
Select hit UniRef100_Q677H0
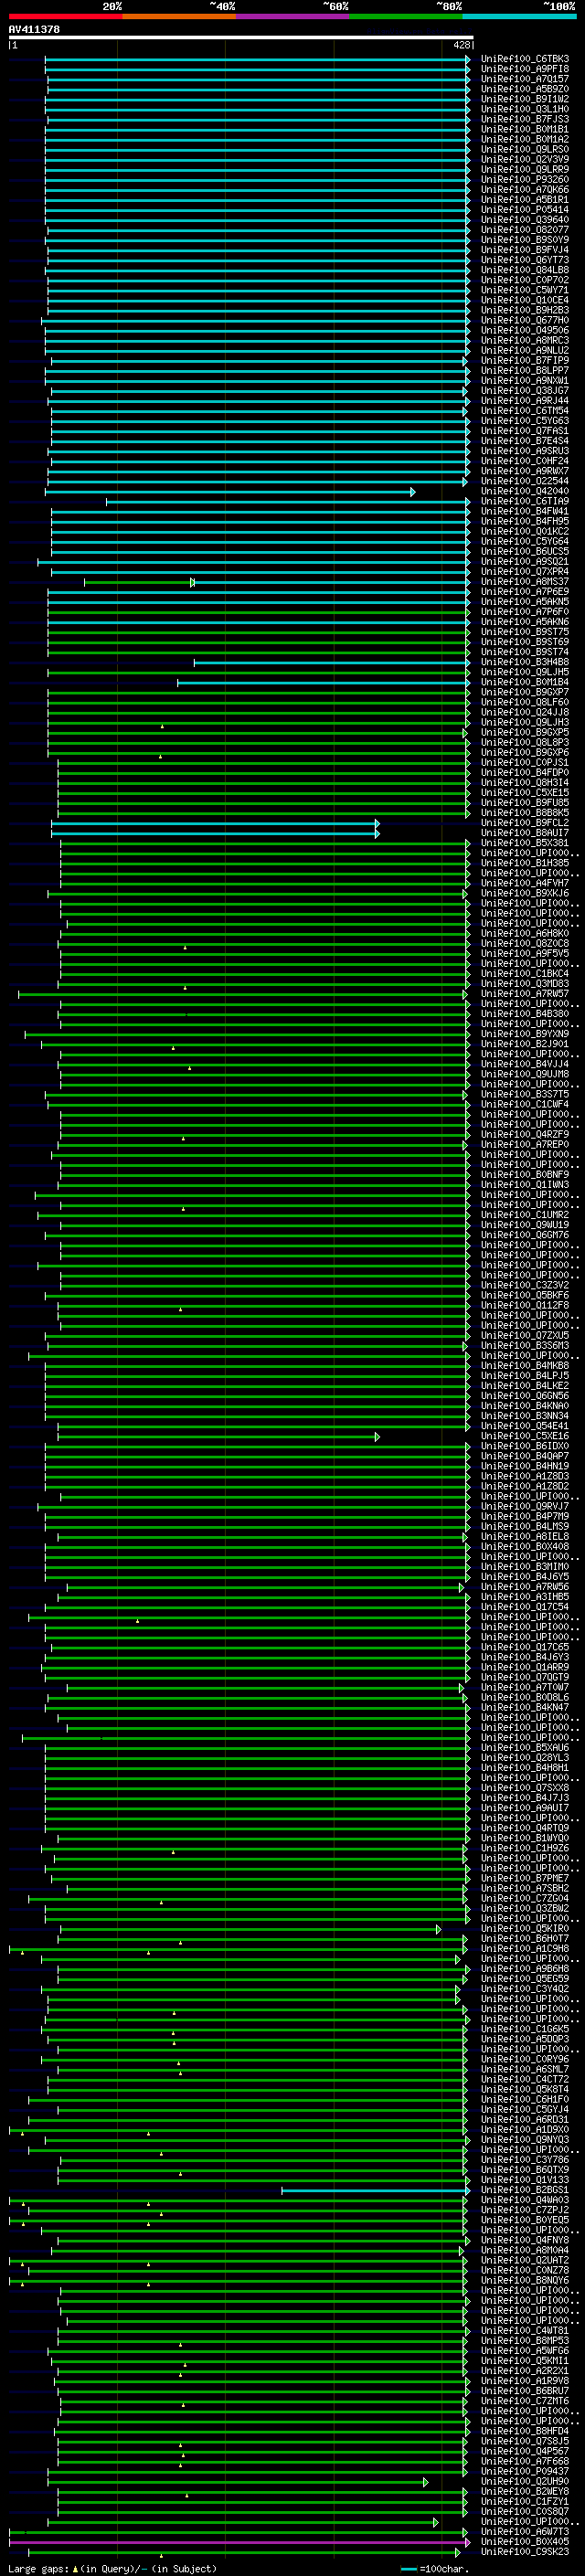tap(525, 320)
